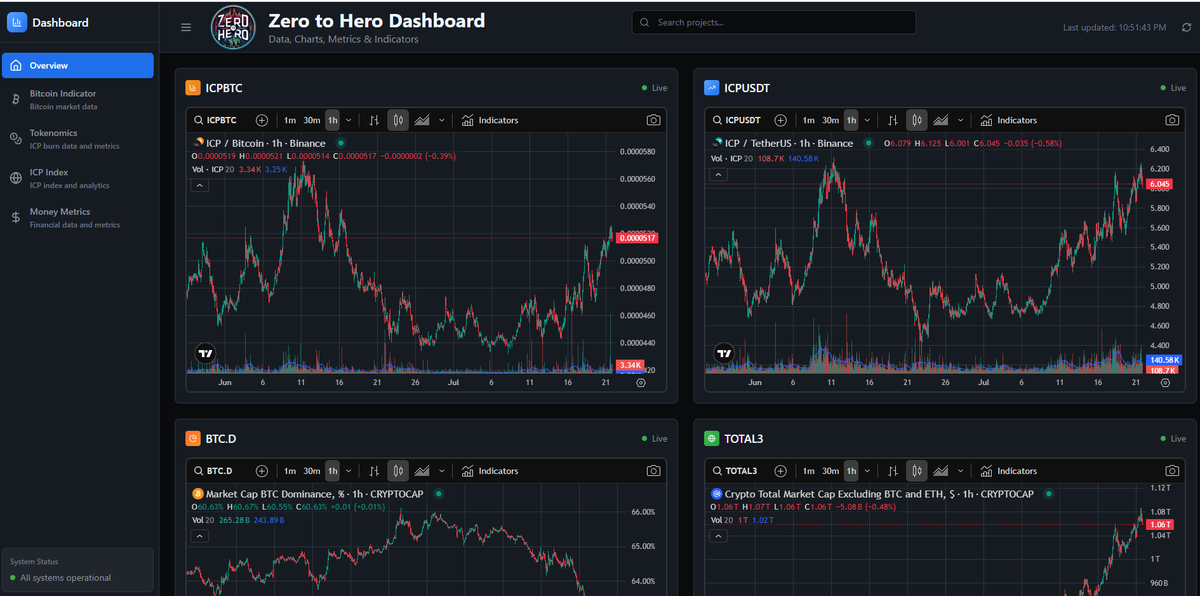
Task: Open interval dropdown on BTC.D chart
Action: click(x=348, y=471)
